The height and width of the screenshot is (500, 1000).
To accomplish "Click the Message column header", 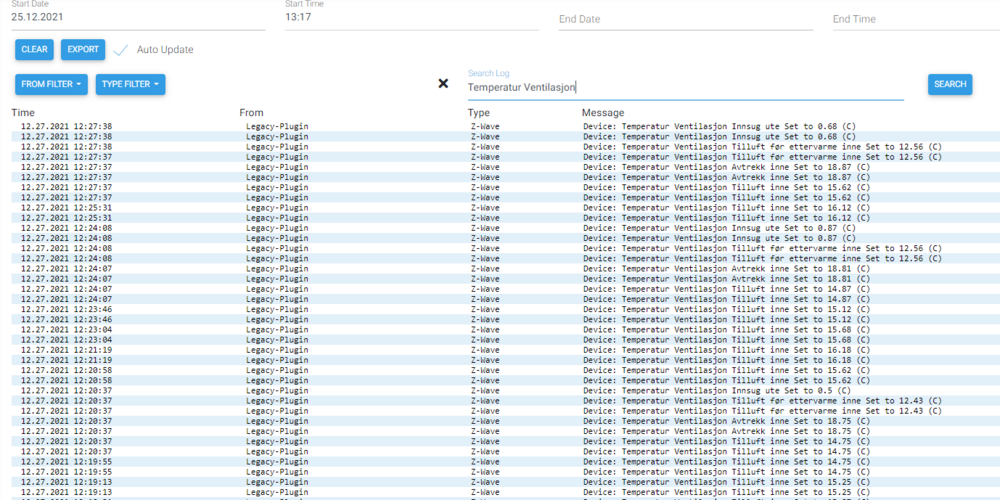I will pyautogui.click(x=603, y=113).
